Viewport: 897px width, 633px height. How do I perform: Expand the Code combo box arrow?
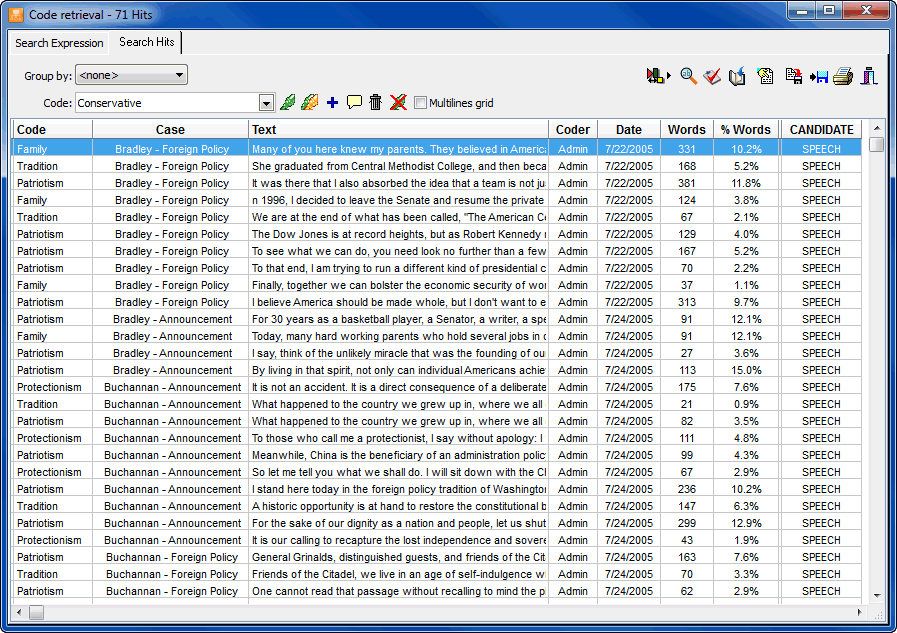(x=266, y=103)
